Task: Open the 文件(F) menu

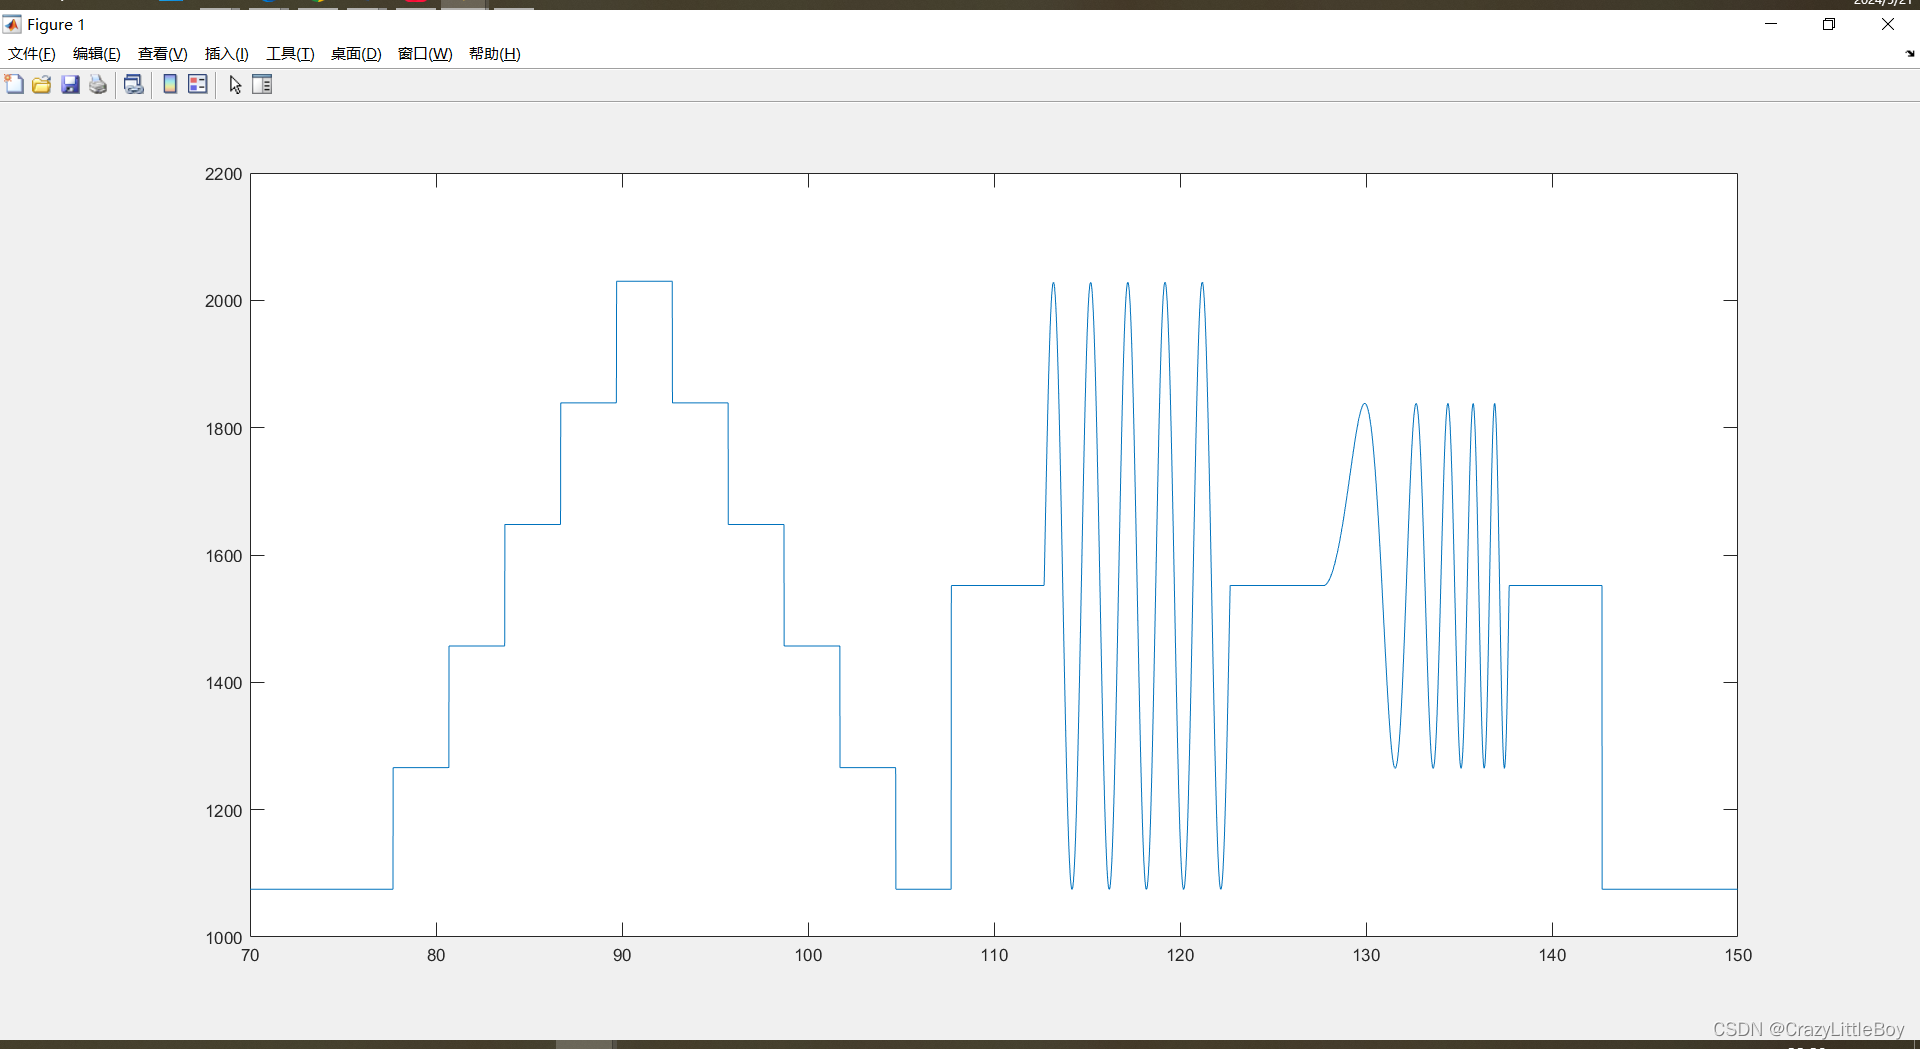Action: pyautogui.click(x=32, y=54)
